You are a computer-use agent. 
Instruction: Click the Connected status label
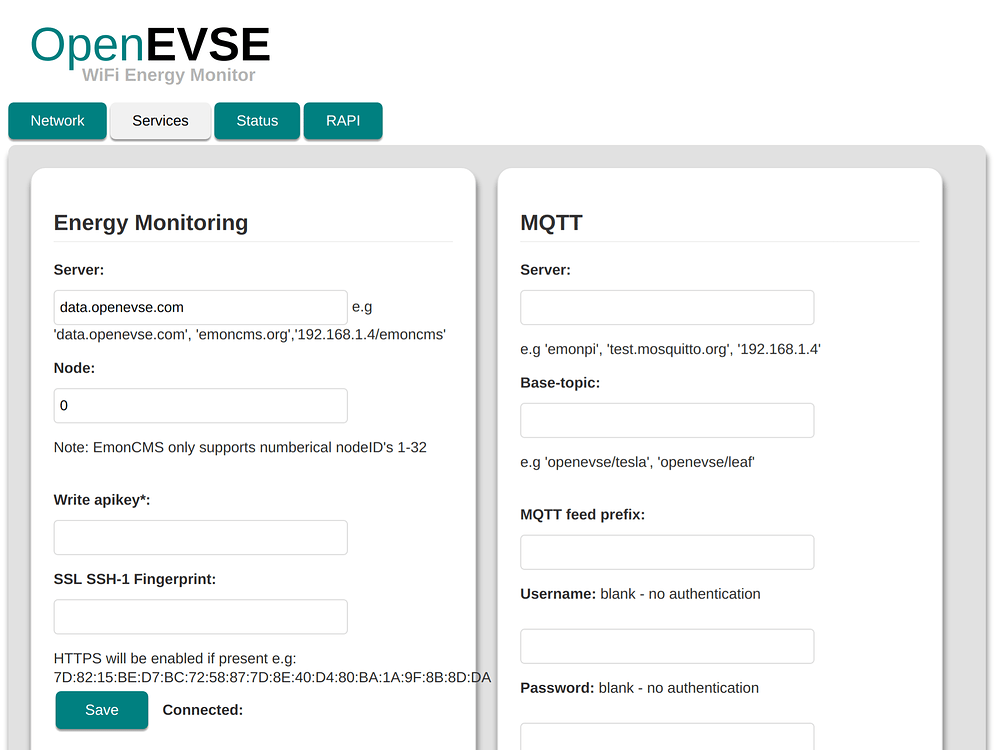click(x=202, y=710)
